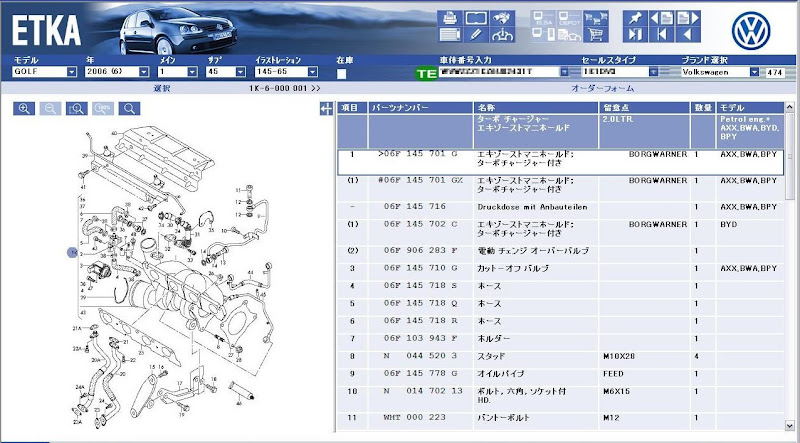
Task: Open the メイン group dropdown
Action: click(x=192, y=72)
